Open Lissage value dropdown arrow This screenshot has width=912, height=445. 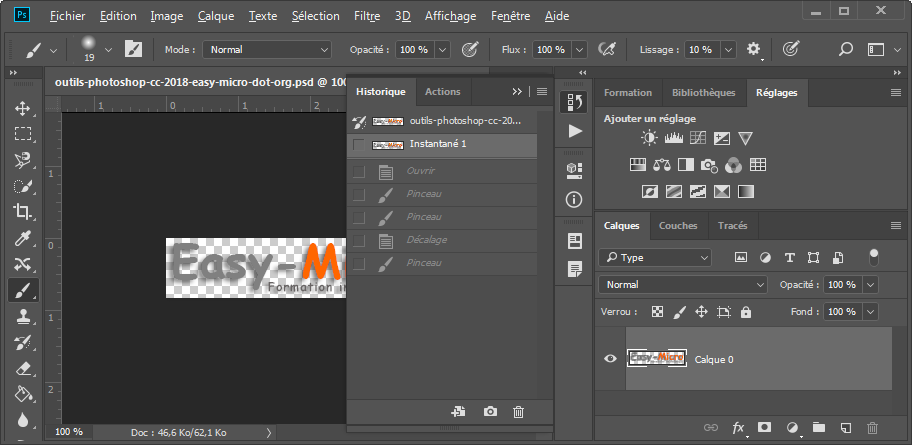[729, 50]
